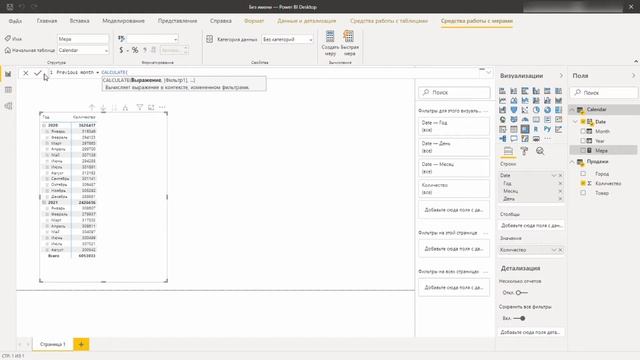Toggle the Сохранить все фильтры switch
Viewport: 640px width, 360px height.
tap(520, 318)
